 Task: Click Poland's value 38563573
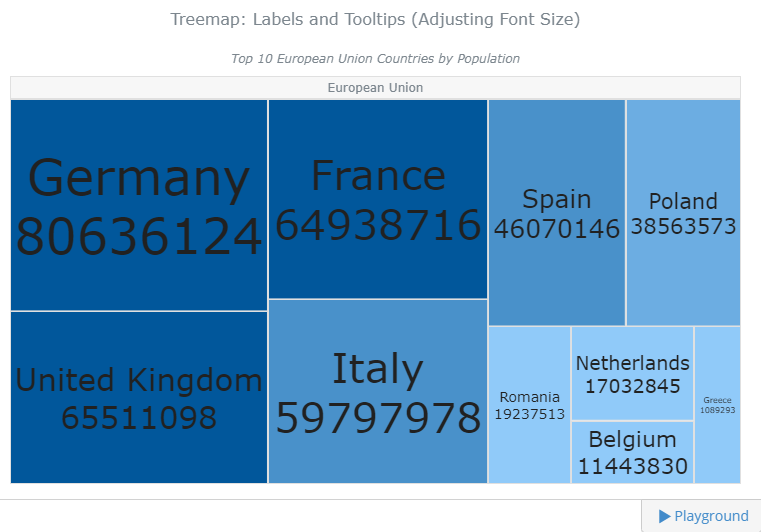683,226
